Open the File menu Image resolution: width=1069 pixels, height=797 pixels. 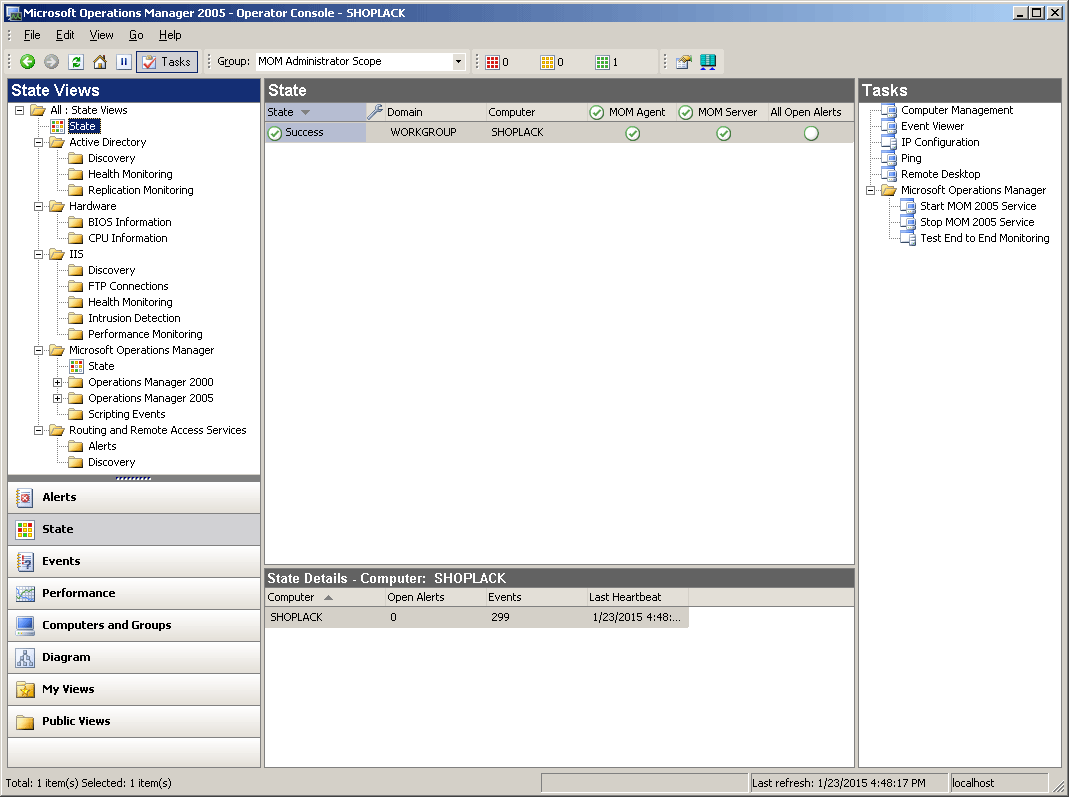[32, 35]
